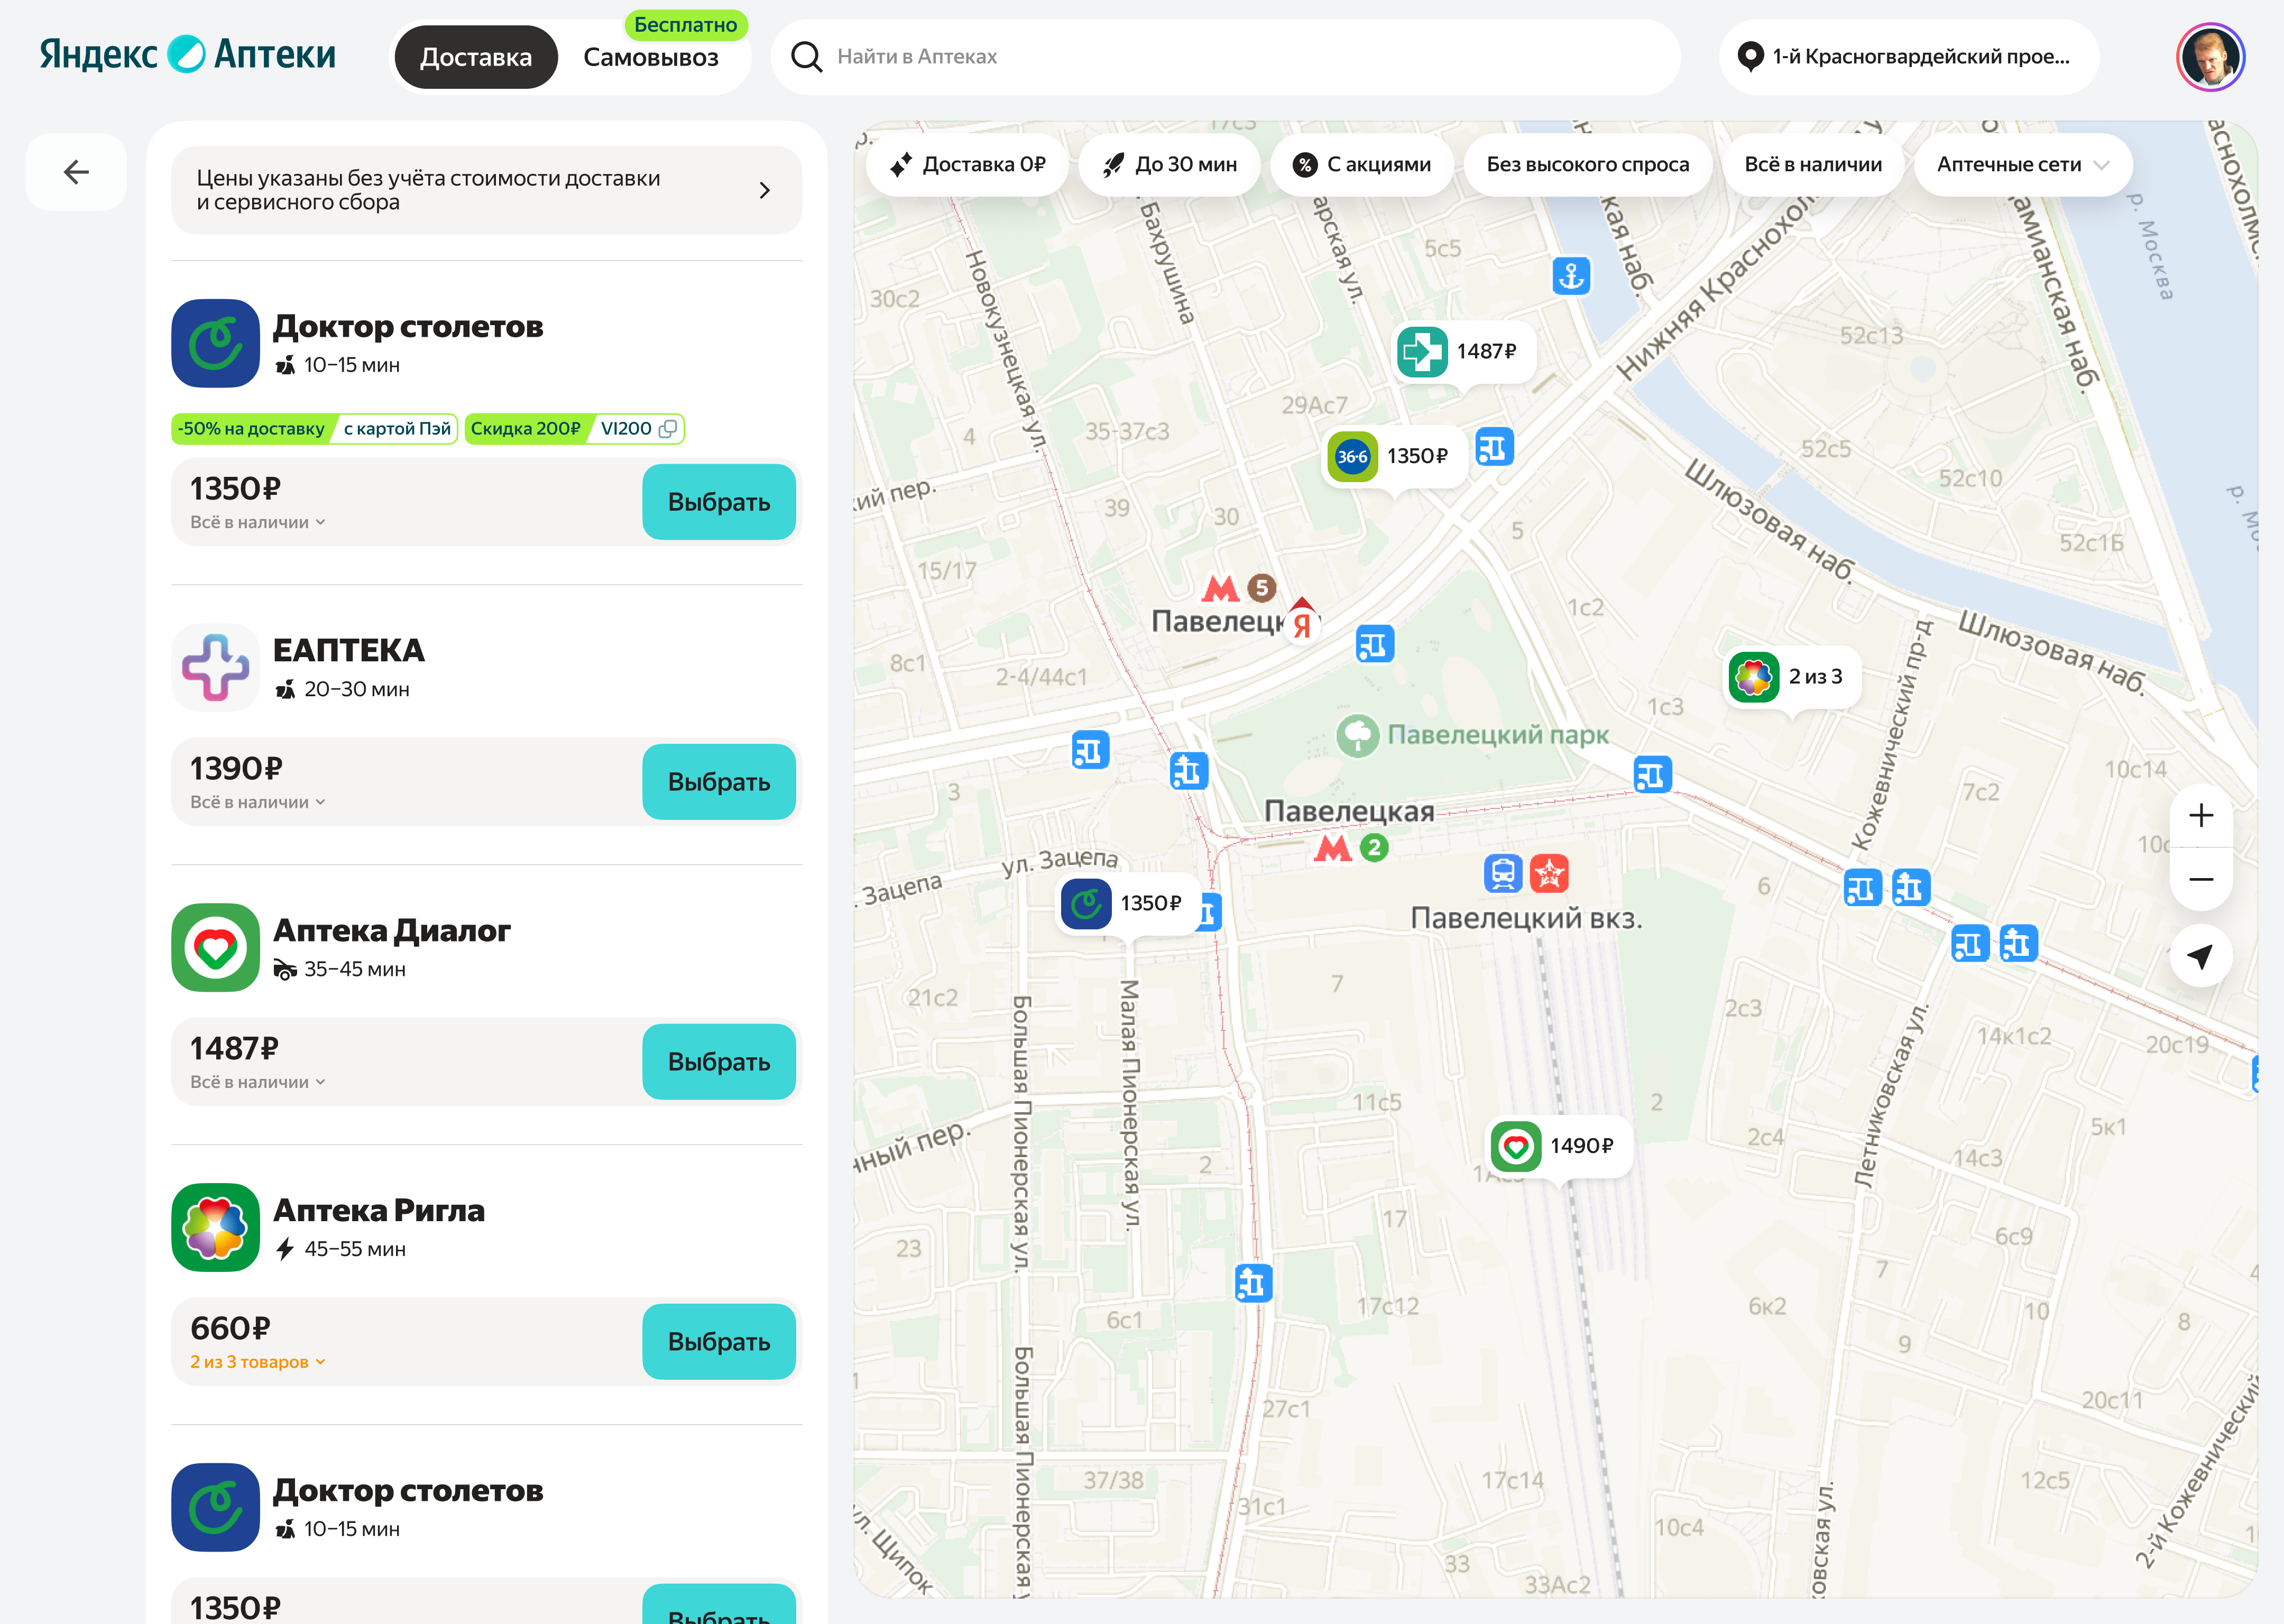2284x1624 pixels.
Task: Expand 'Всё в наличии' under 1487₽
Action: [x=258, y=1083]
